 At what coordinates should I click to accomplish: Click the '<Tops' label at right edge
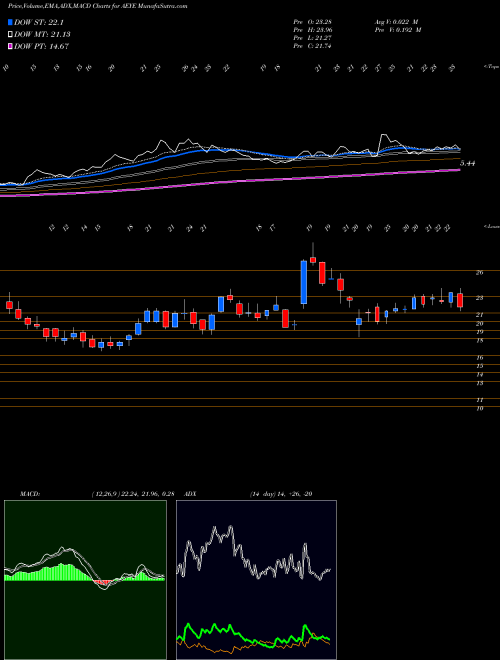(491, 66)
